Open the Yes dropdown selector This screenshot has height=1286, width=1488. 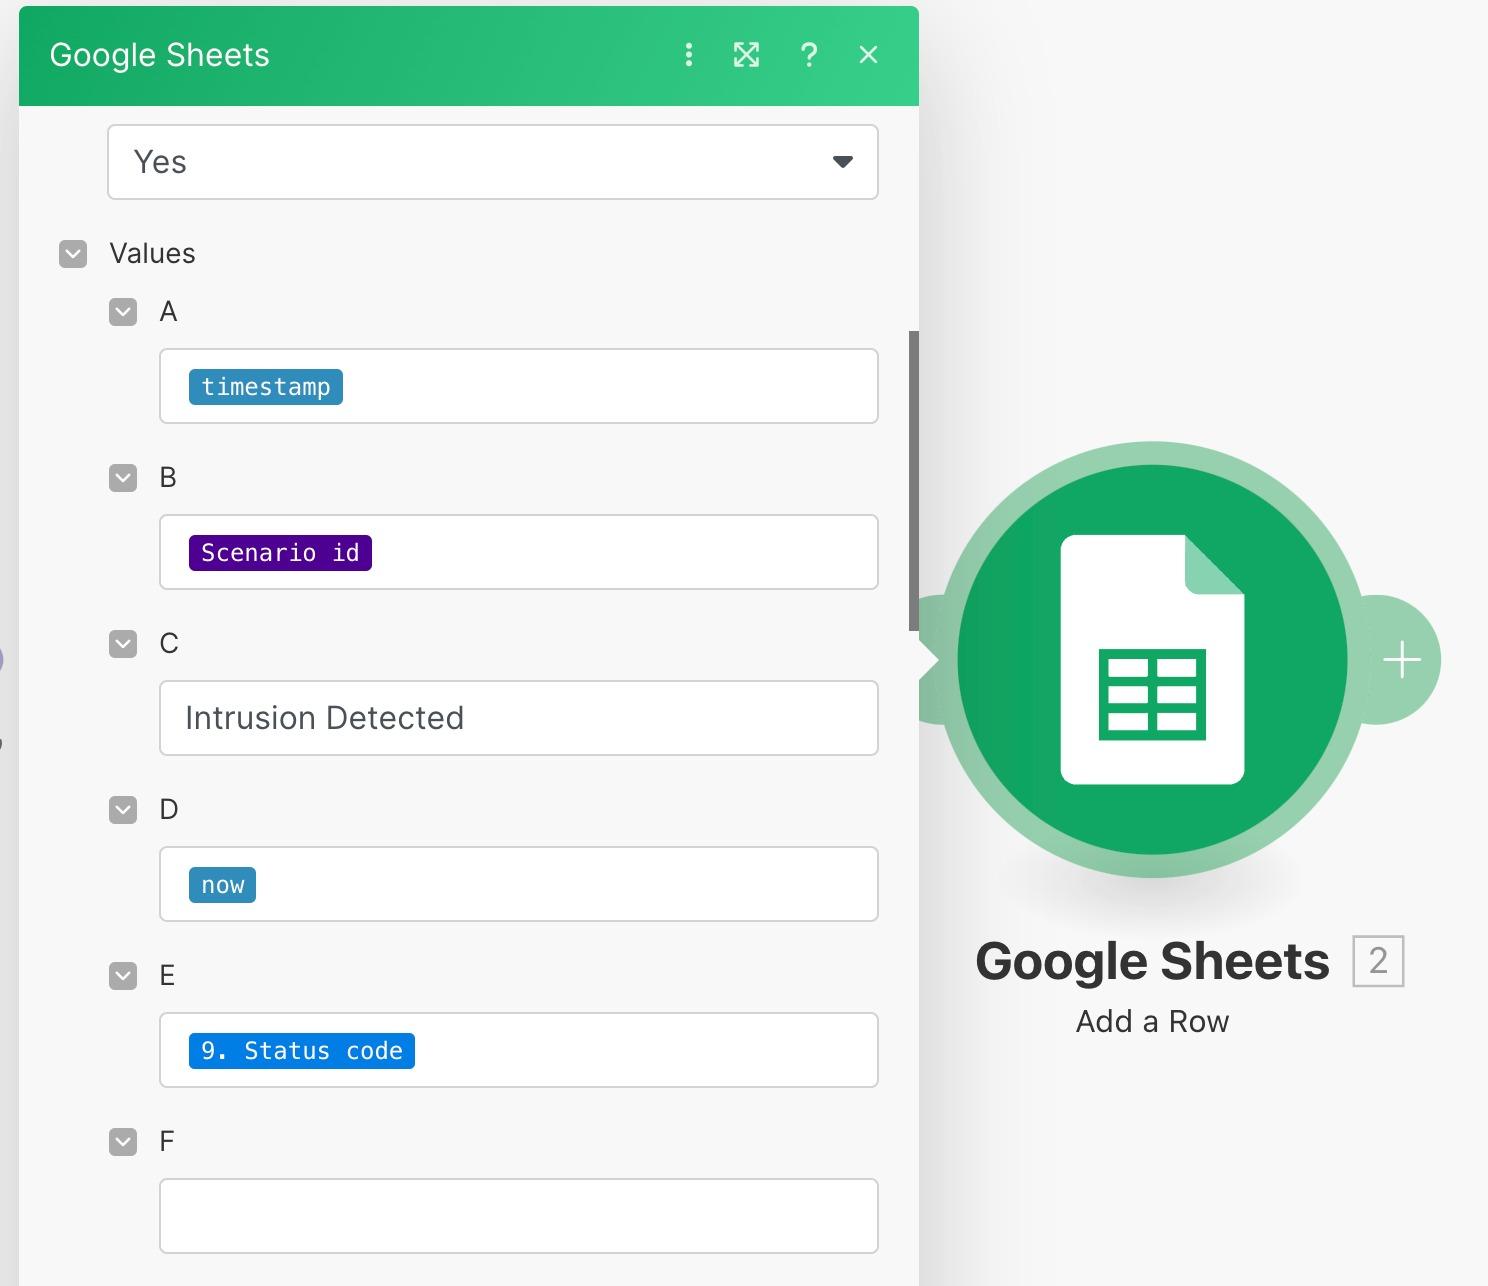(x=493, y=162)
